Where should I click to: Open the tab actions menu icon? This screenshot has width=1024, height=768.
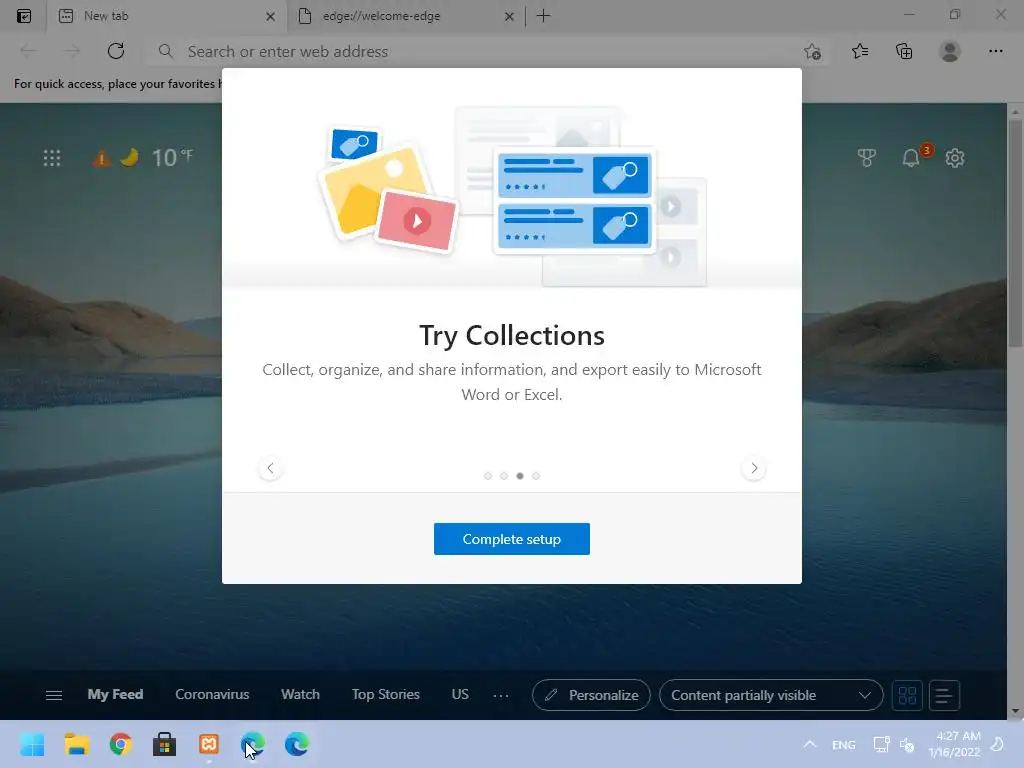coord(24,16)
